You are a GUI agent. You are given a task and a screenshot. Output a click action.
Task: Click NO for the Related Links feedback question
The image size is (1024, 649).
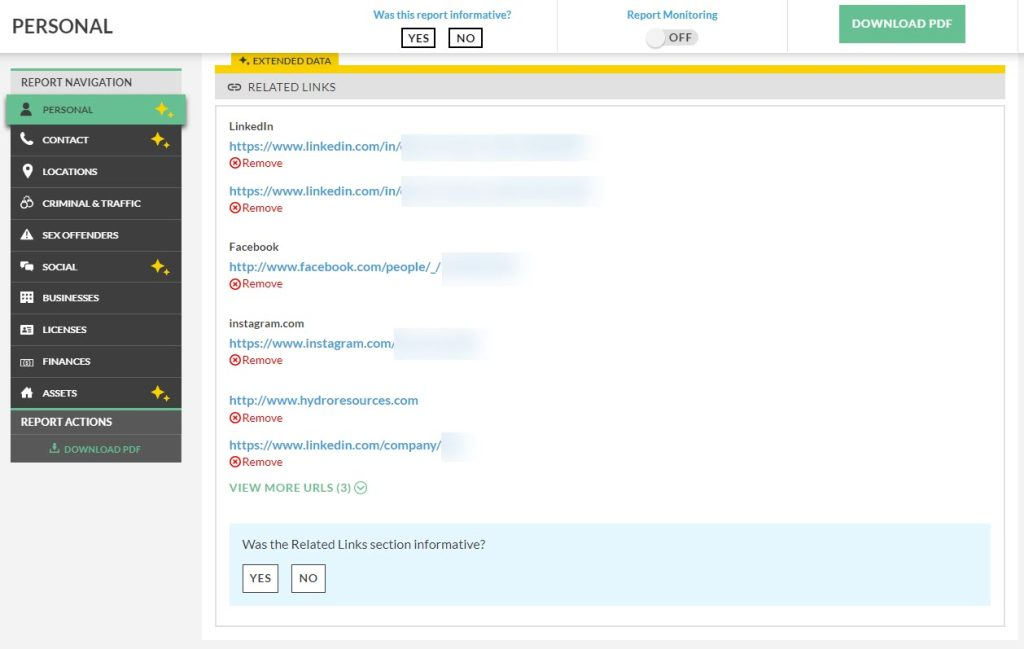pyautogui.click(x=307, y=578)
